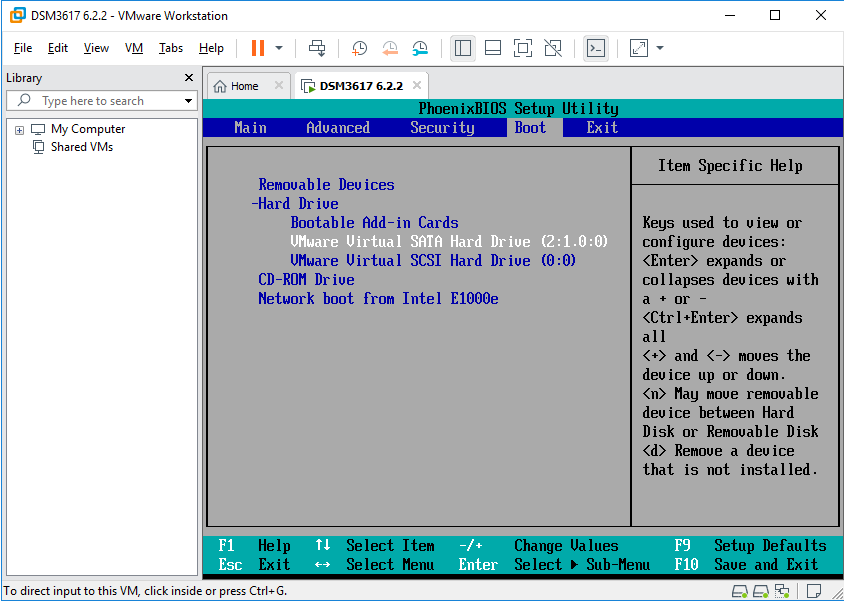Toggle the thumbnail bar view
This screenshot has height=601, width=844.
[x=493, y=48]
